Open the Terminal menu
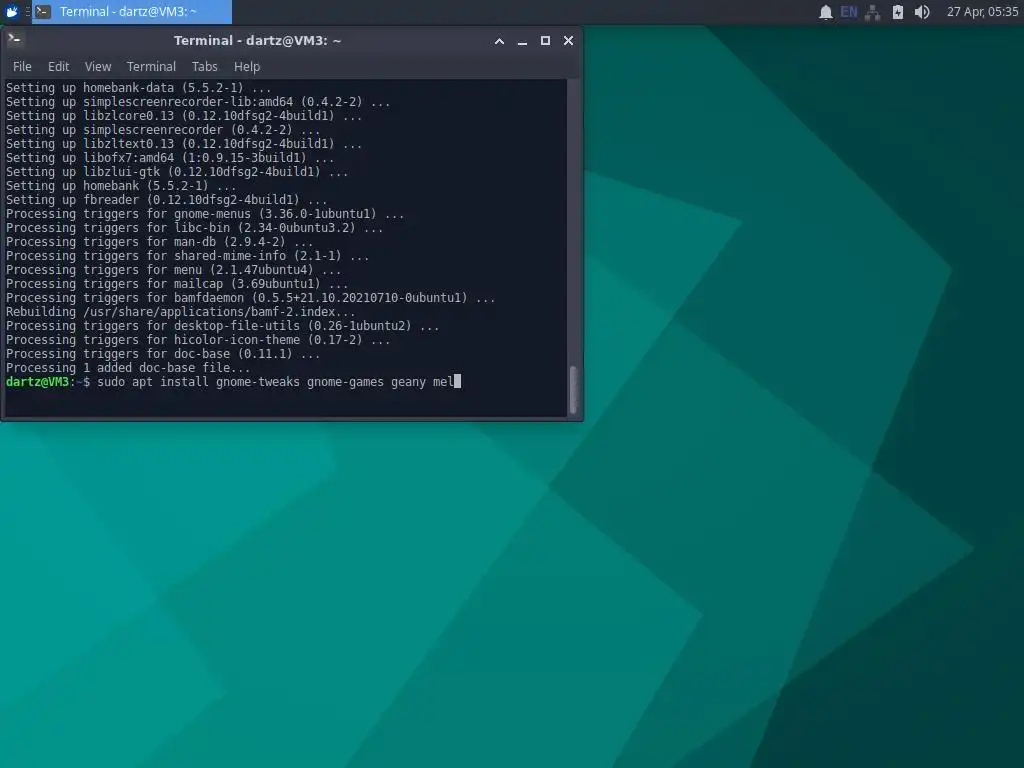 point(152,67)
